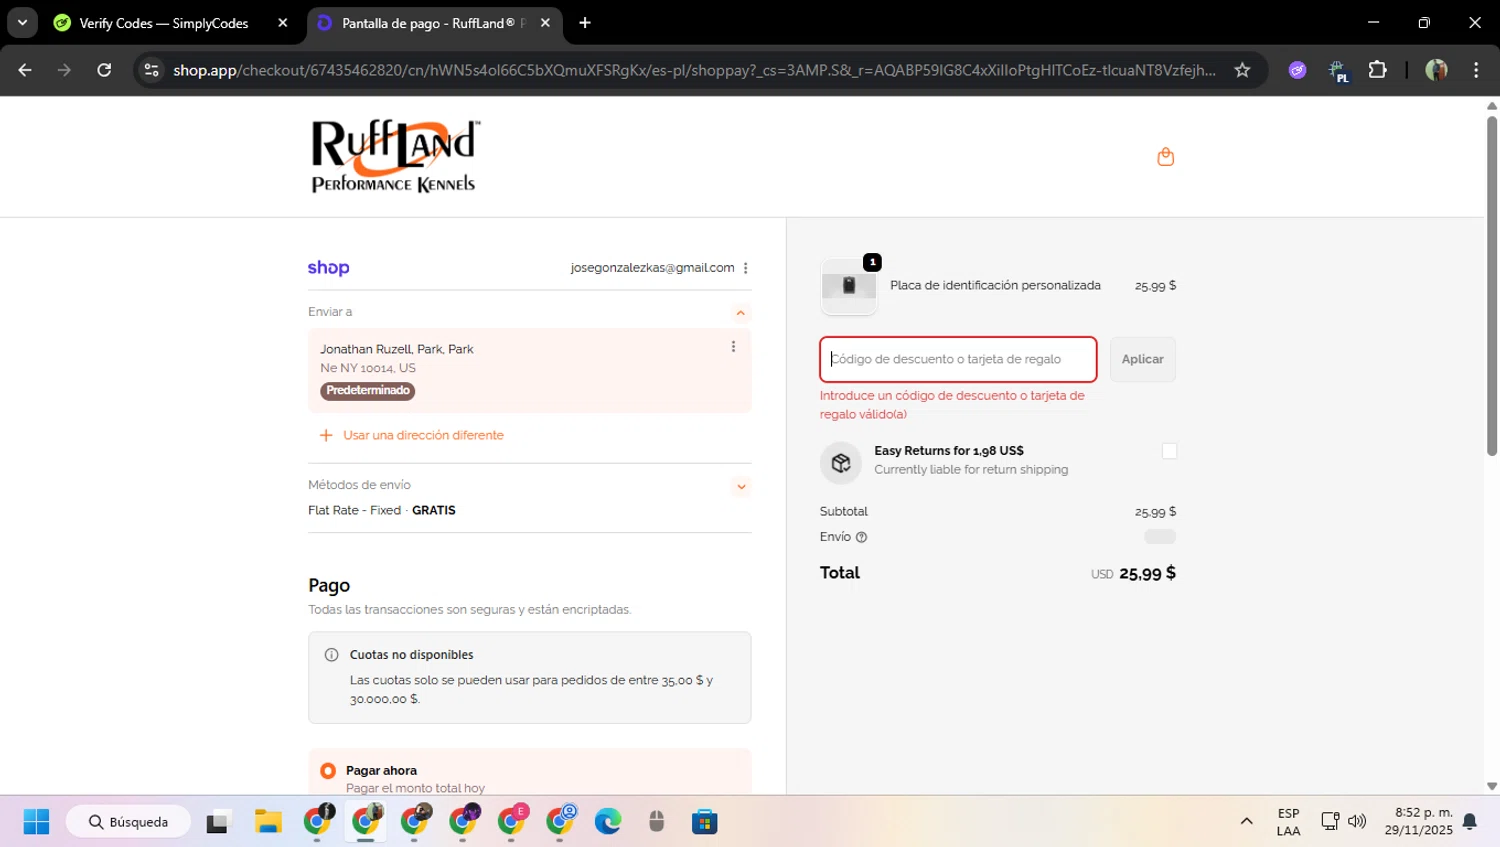Open File Explorer from taskbar

pos(268,822)
